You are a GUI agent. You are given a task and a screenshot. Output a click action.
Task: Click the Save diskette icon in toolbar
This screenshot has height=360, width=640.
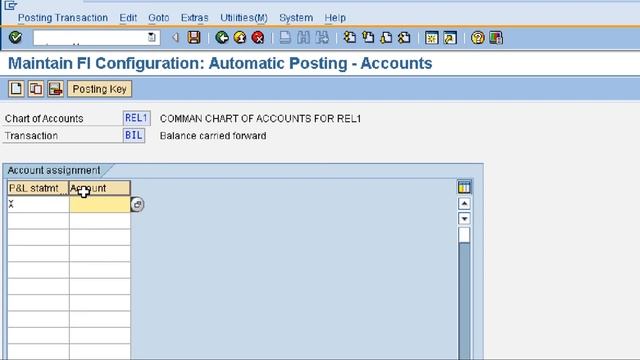coord(194,38)
